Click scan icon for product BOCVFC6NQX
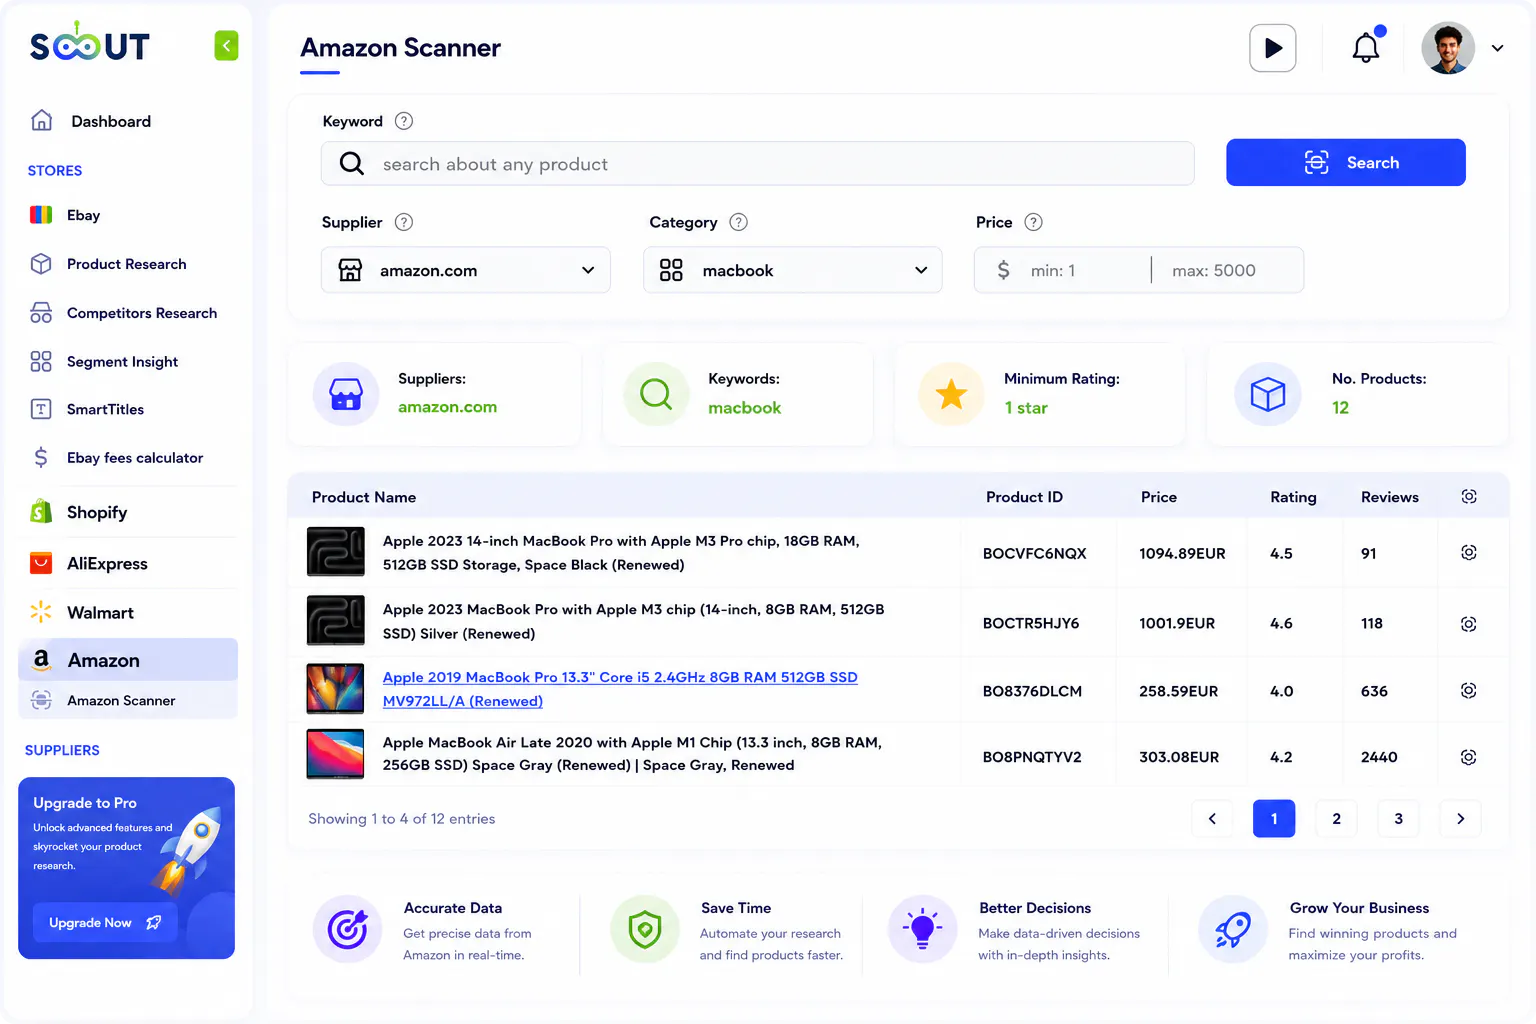Screen dimensions: 1536x1024 pos(1469,553)
